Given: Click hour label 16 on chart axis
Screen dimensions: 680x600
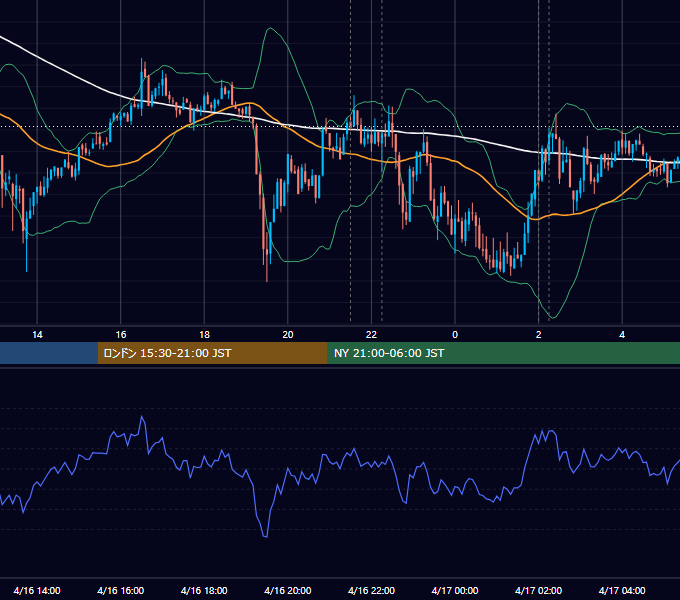Looking at the screenshot, I should click(121, 335).
